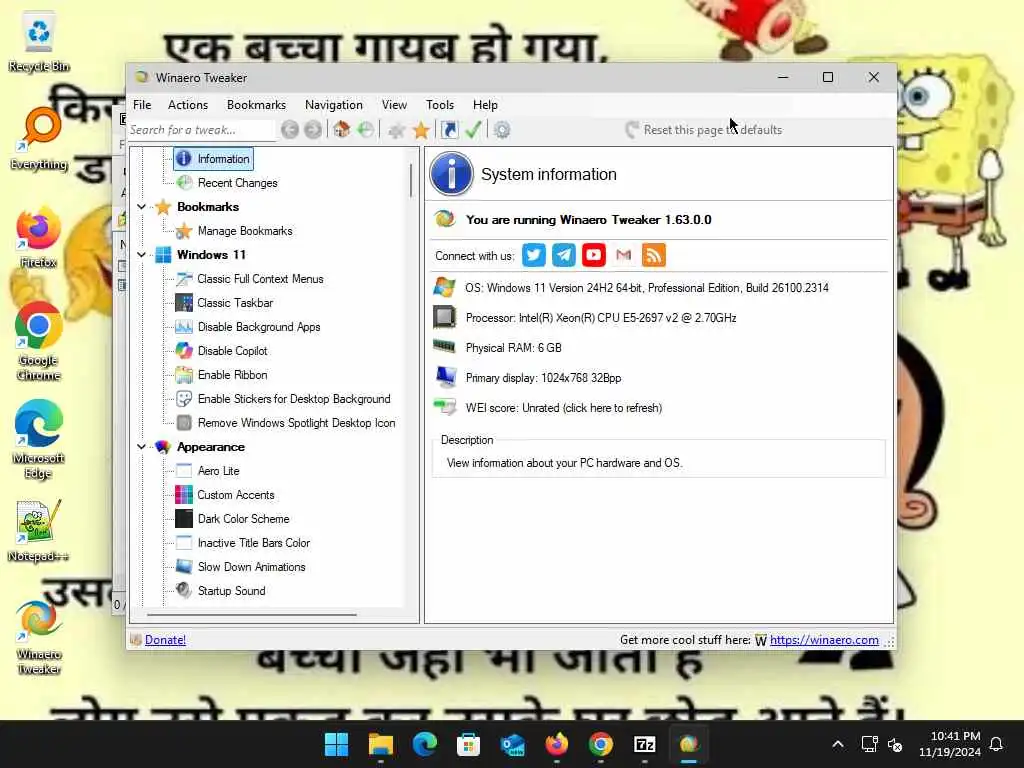Open the File menu
Image resolution: width=1024 pixels, height=768 pixels.
point(142,104)
